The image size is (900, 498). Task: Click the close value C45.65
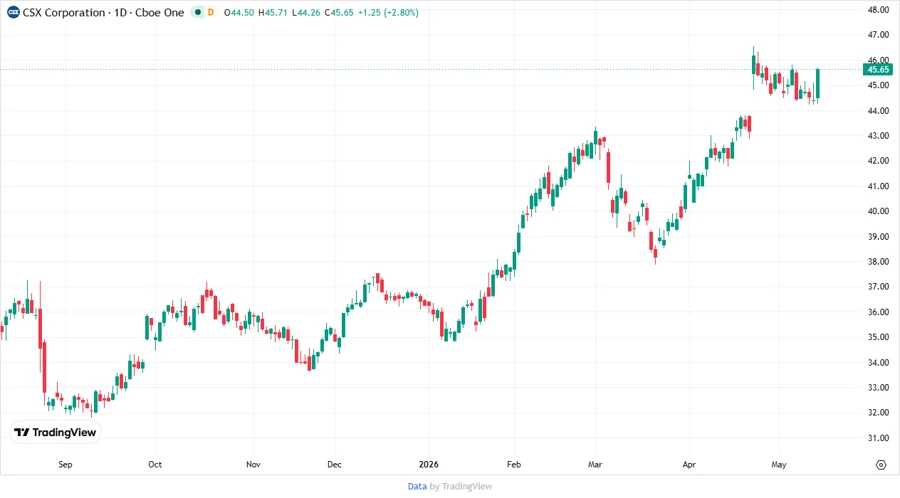tap(339, 13)
